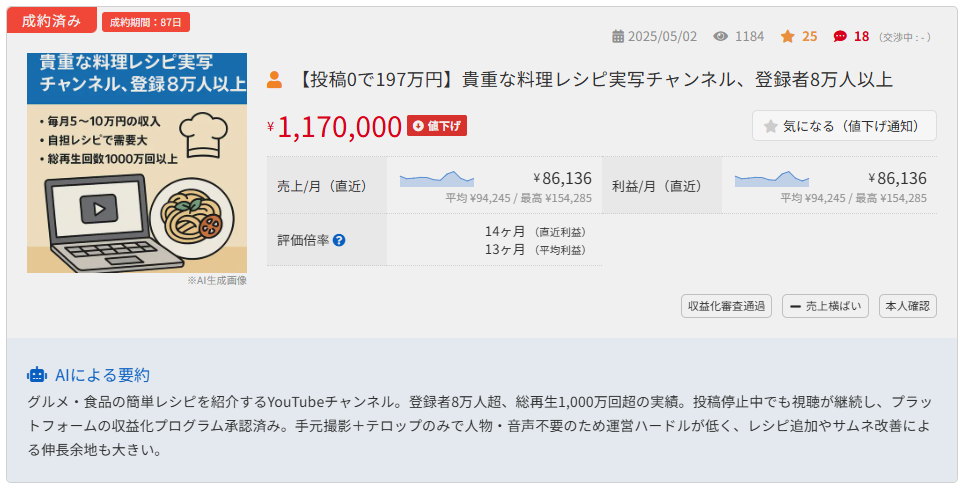This screenshot has width=964, height=489.
Task: Click the eye views icon
Action: [x=721, y=37]
